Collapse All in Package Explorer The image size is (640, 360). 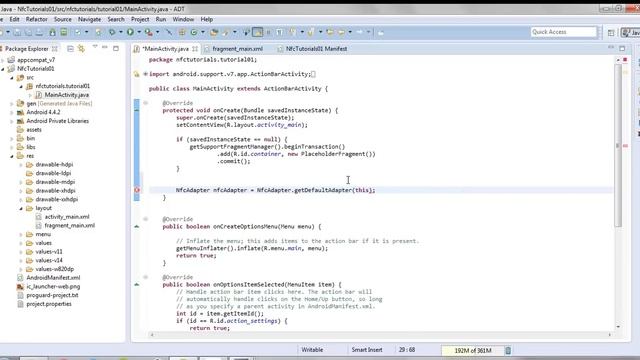[x=70, y=49]
